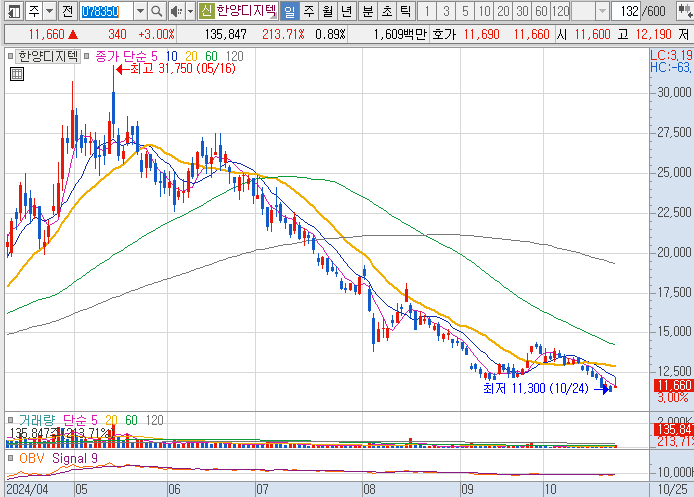Expand the sound options dropdown arrow
The width and height of the screenshot is (694, 497).
click(190, 11)
